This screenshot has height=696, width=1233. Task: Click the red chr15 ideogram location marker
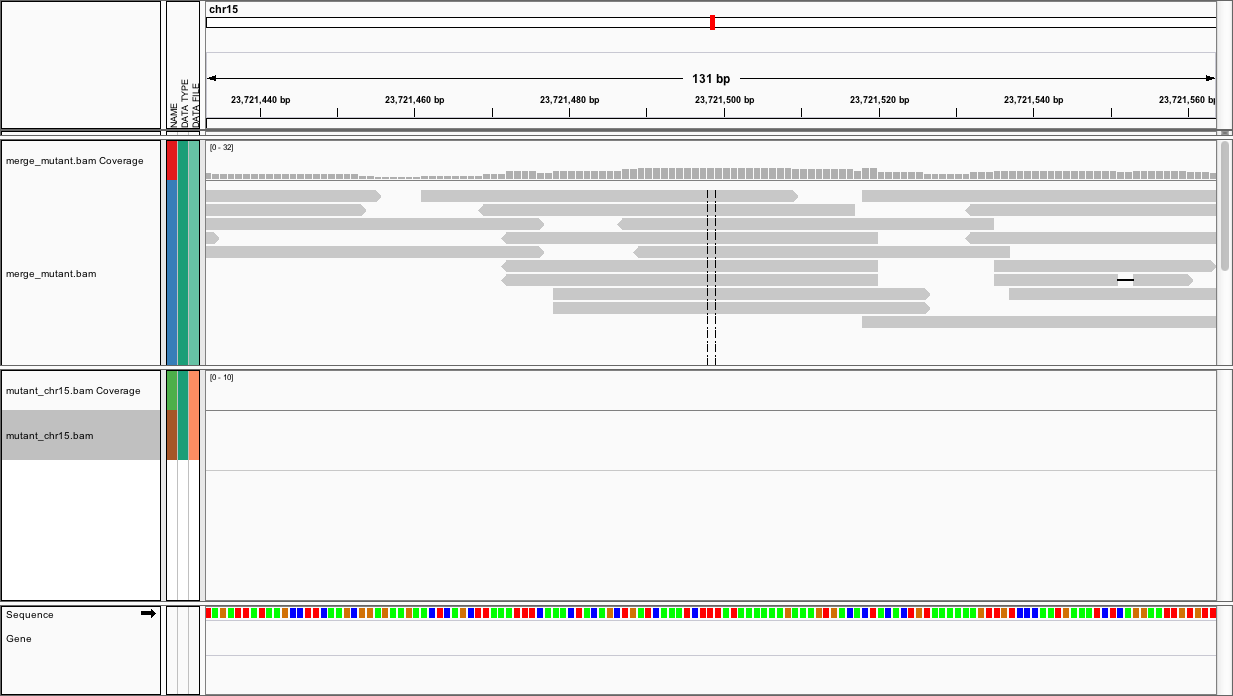click(x=712, y=22)
